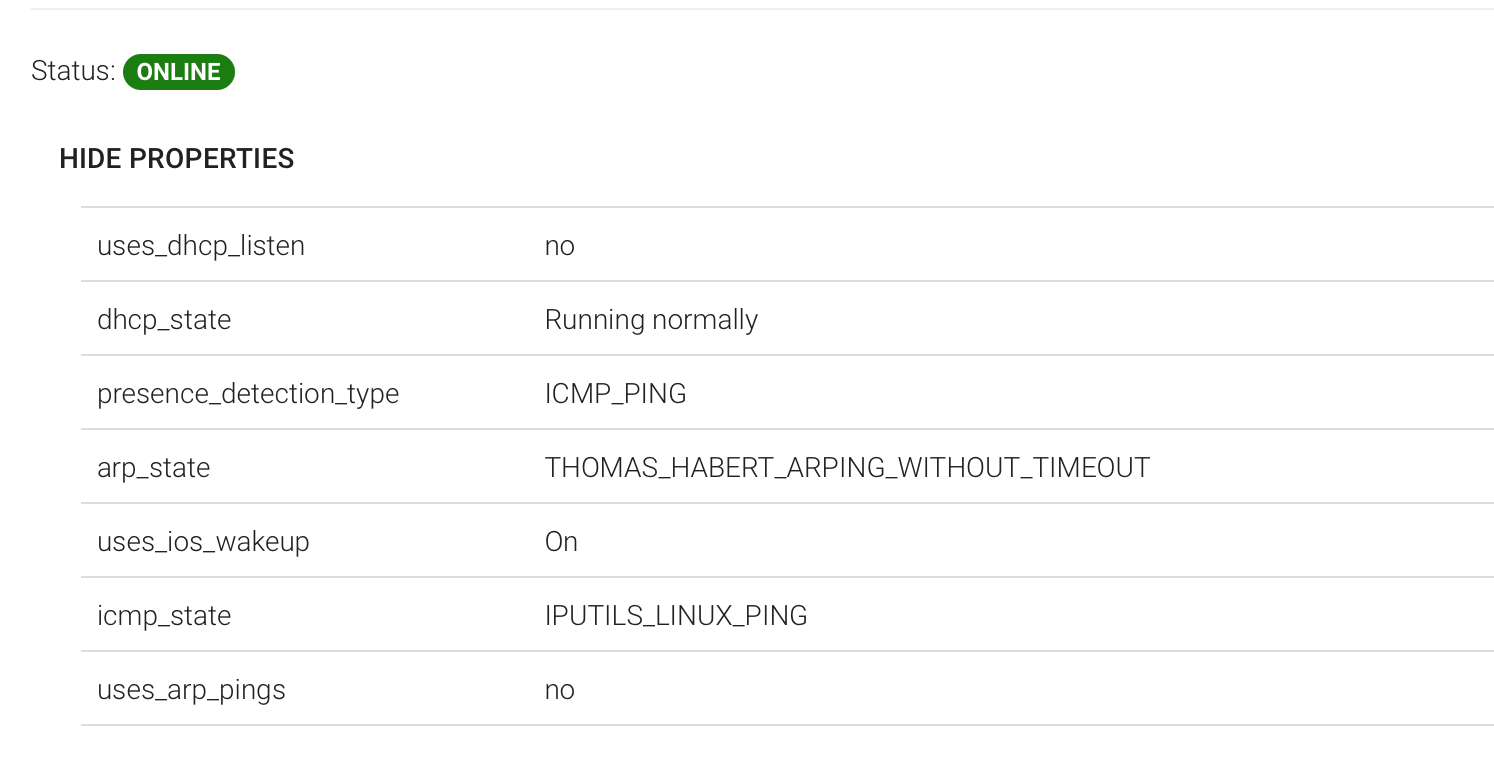Click the Status label text
Image resolution: width=1494 pixels, height=780 pixels.
(x=73, y=72)
